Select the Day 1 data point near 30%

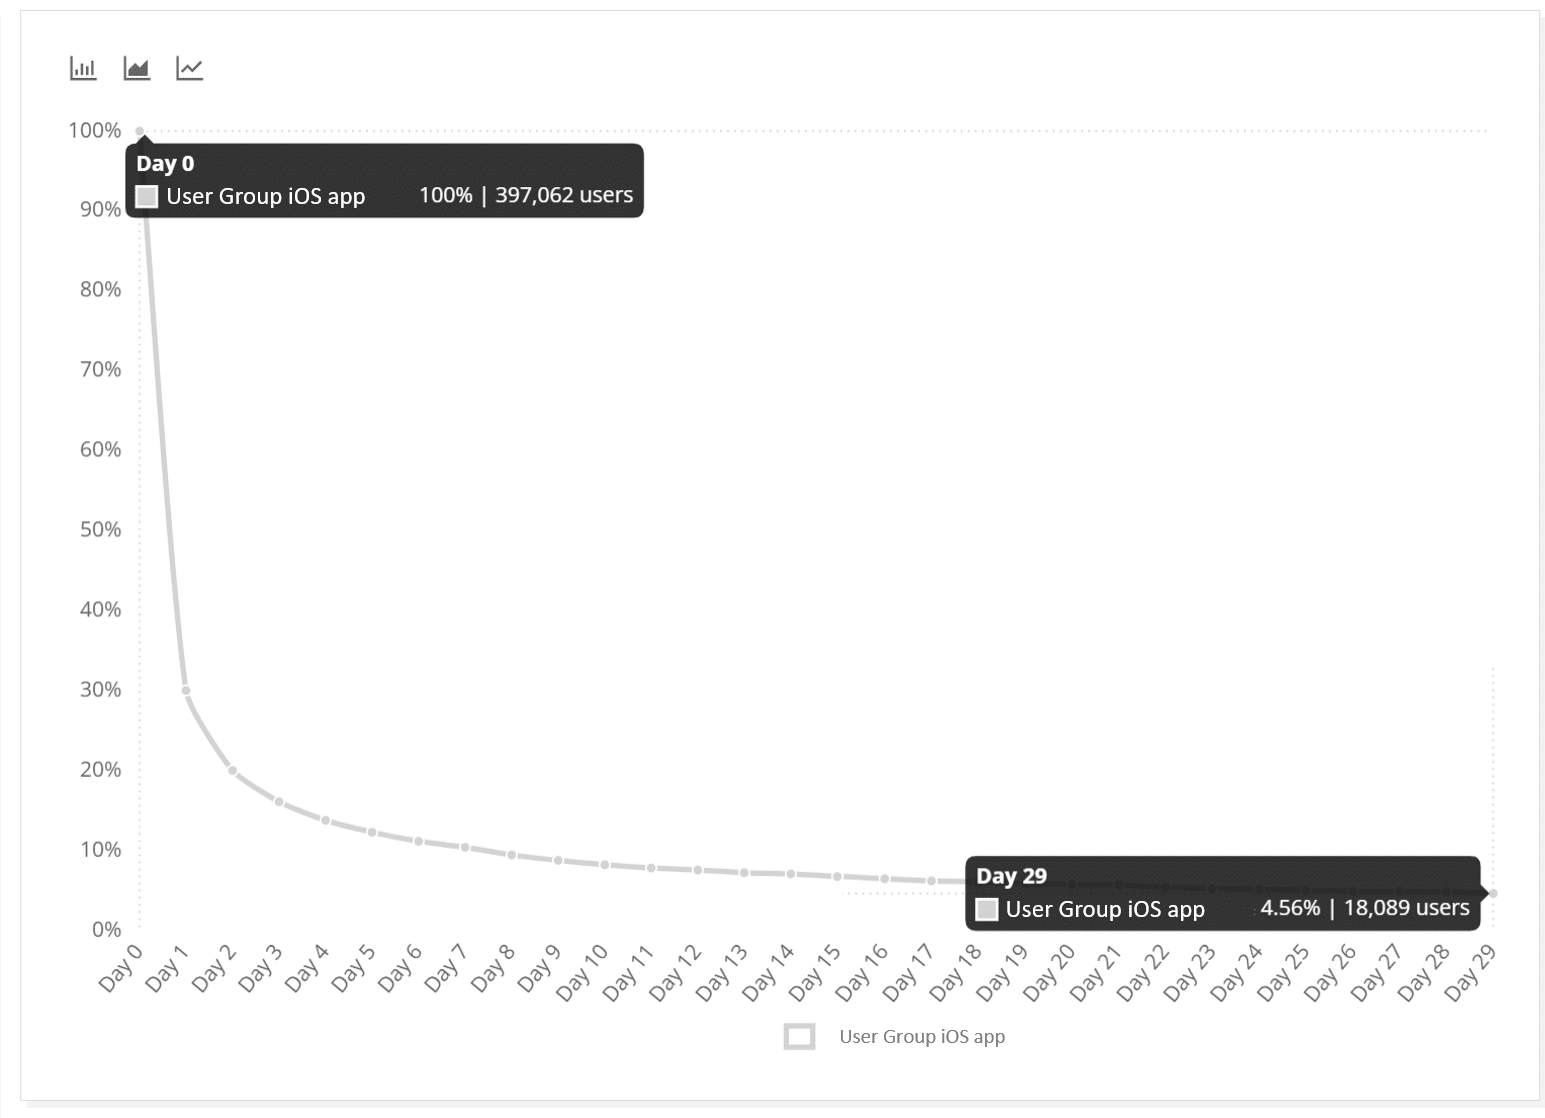(186, 690)
